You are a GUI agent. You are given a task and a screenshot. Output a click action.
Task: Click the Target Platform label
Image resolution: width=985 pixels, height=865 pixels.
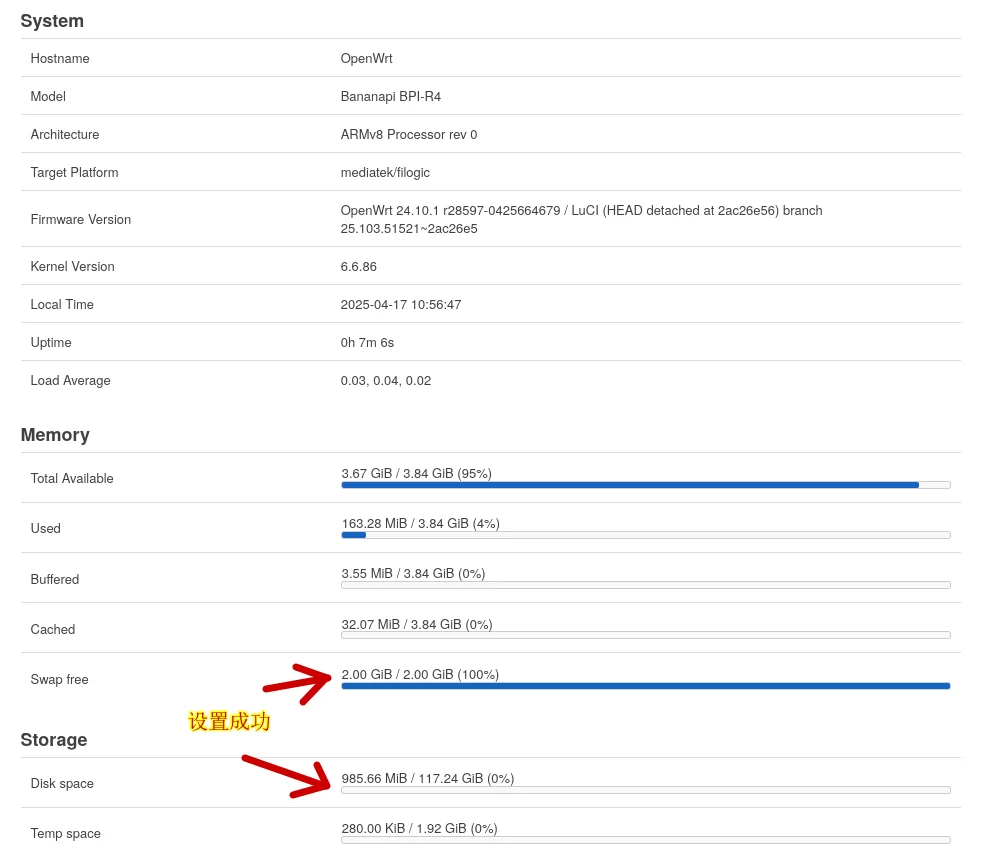[x=74, y=172]
